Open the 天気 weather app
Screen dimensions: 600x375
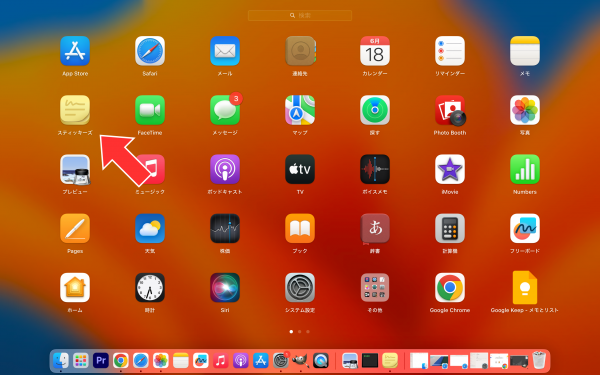point(150,228)
